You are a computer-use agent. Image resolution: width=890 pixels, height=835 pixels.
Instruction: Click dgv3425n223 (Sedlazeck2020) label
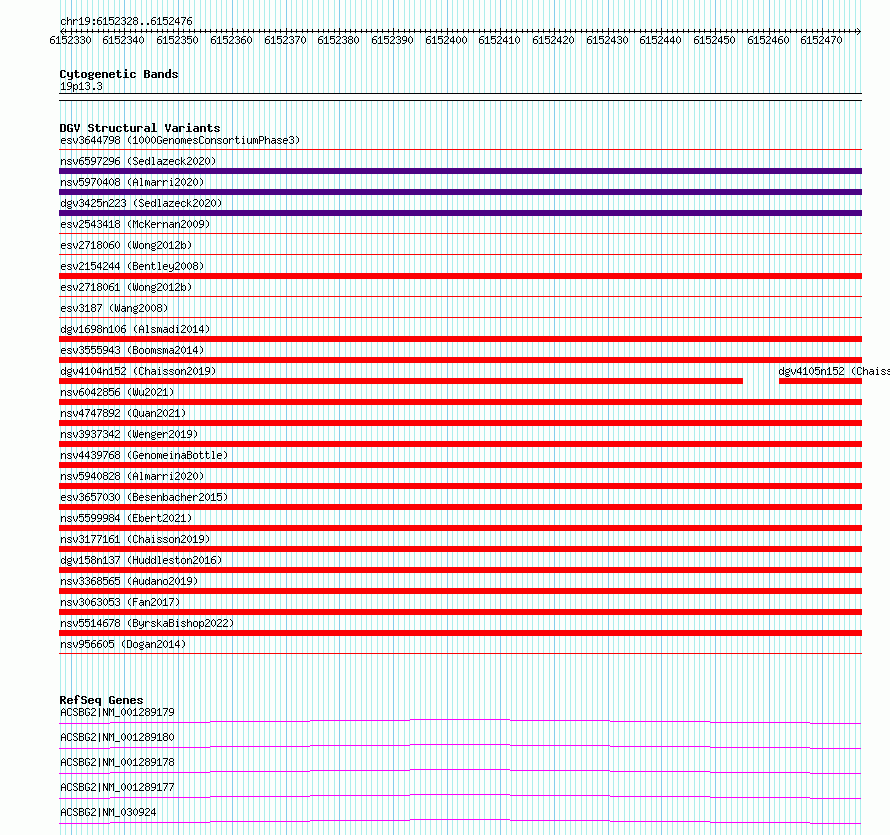141,203
